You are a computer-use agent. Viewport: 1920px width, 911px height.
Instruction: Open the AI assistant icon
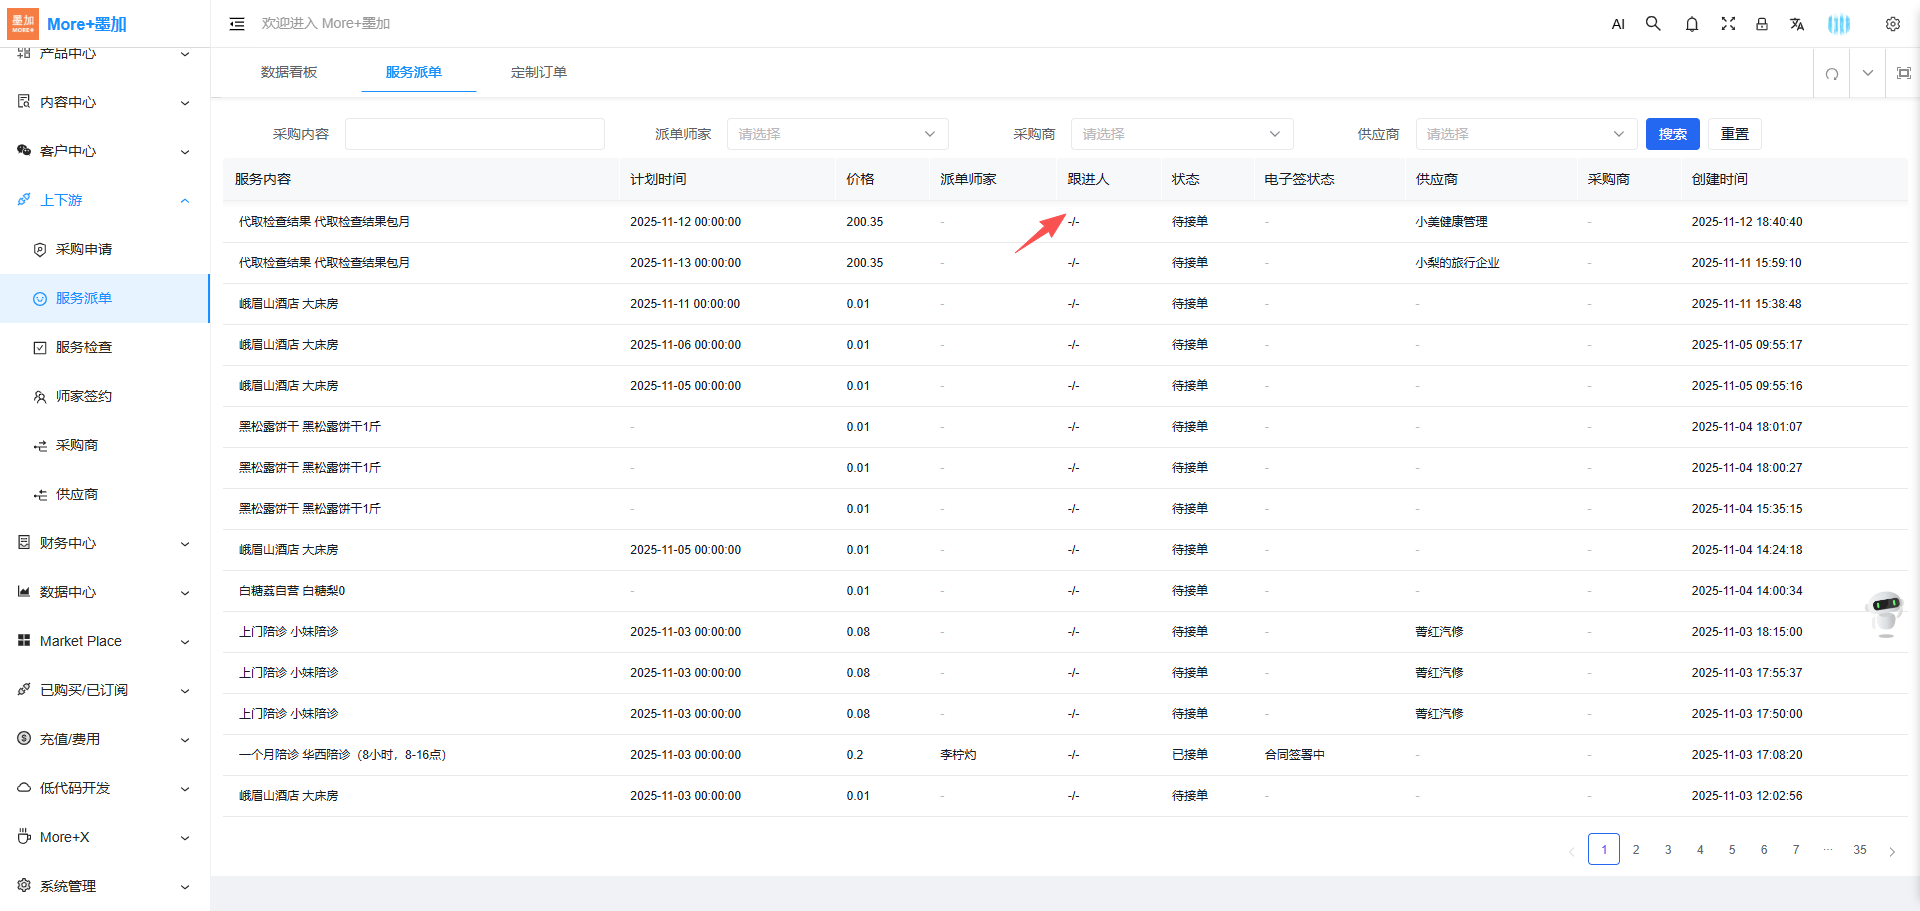pyautogui.click(x=1618, y=24)
